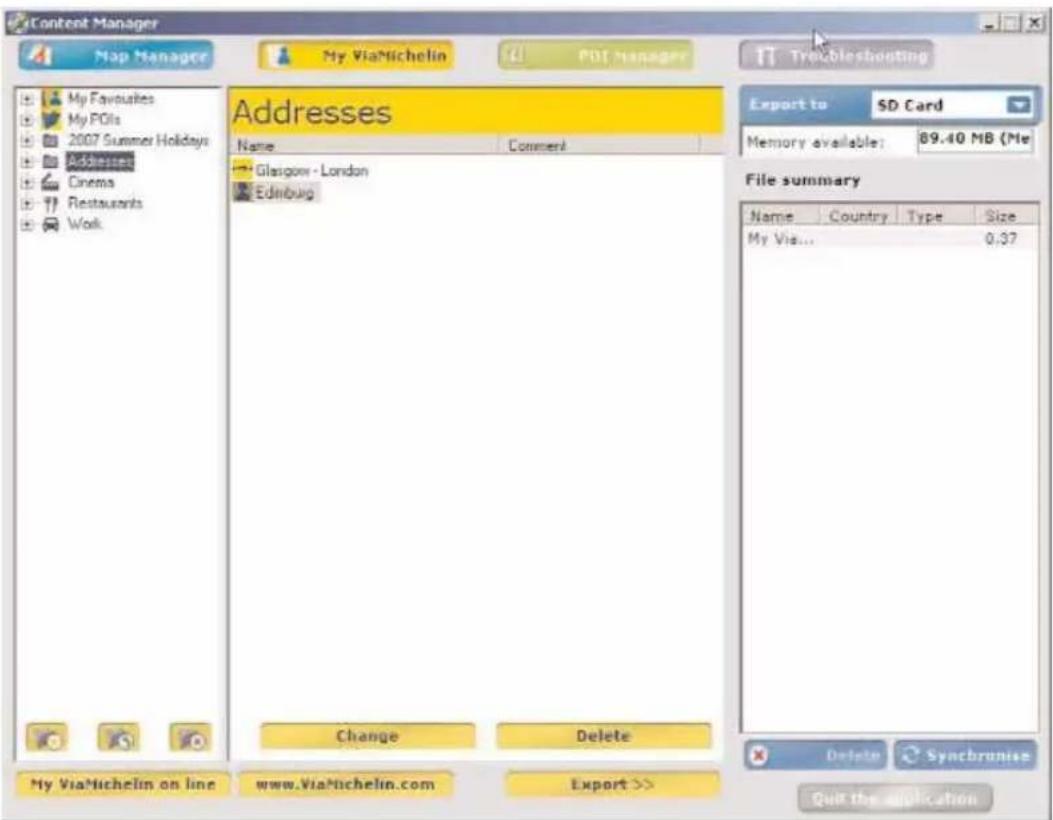This screenshot has height=820, width=1053.
Task: Open My ViaMichelin on line
Action: [x=122, y=784]
